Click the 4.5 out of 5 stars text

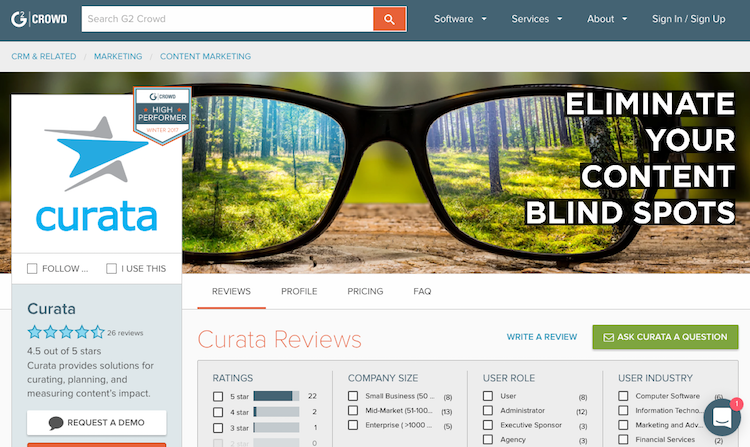click(x=64, y=351)
